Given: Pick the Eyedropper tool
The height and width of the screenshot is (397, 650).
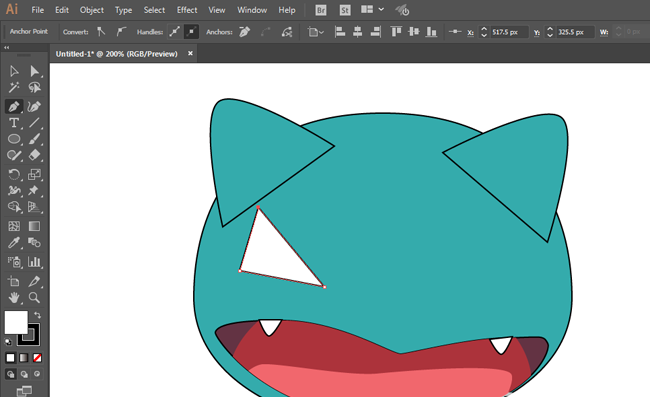Looking at the screenshot, I should point(14,242).
